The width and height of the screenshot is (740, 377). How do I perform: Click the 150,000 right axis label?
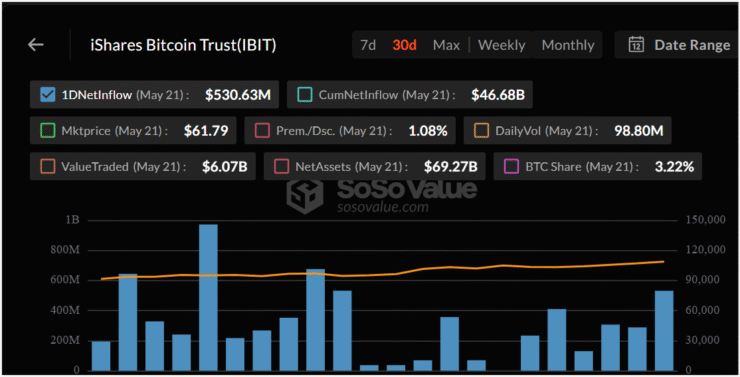706,220
